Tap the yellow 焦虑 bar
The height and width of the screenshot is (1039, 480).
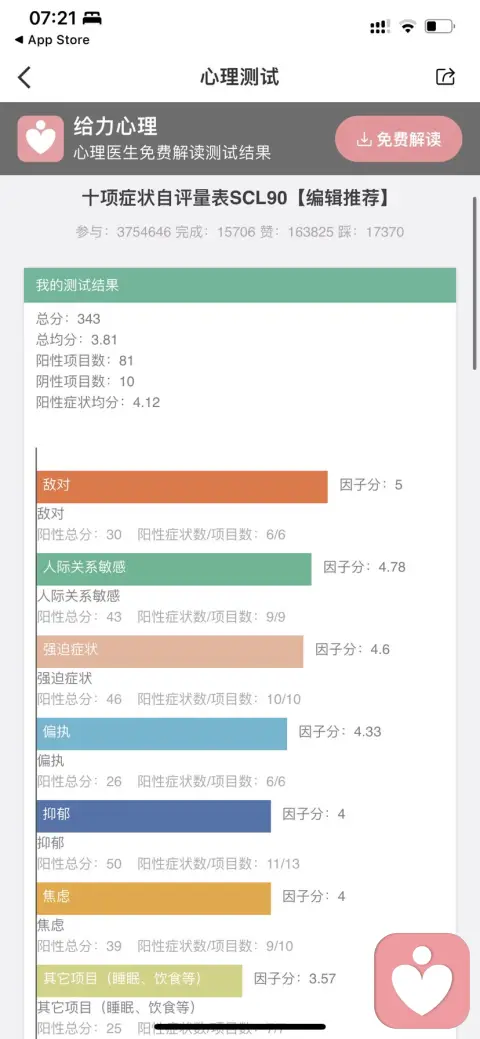(154, 899)
